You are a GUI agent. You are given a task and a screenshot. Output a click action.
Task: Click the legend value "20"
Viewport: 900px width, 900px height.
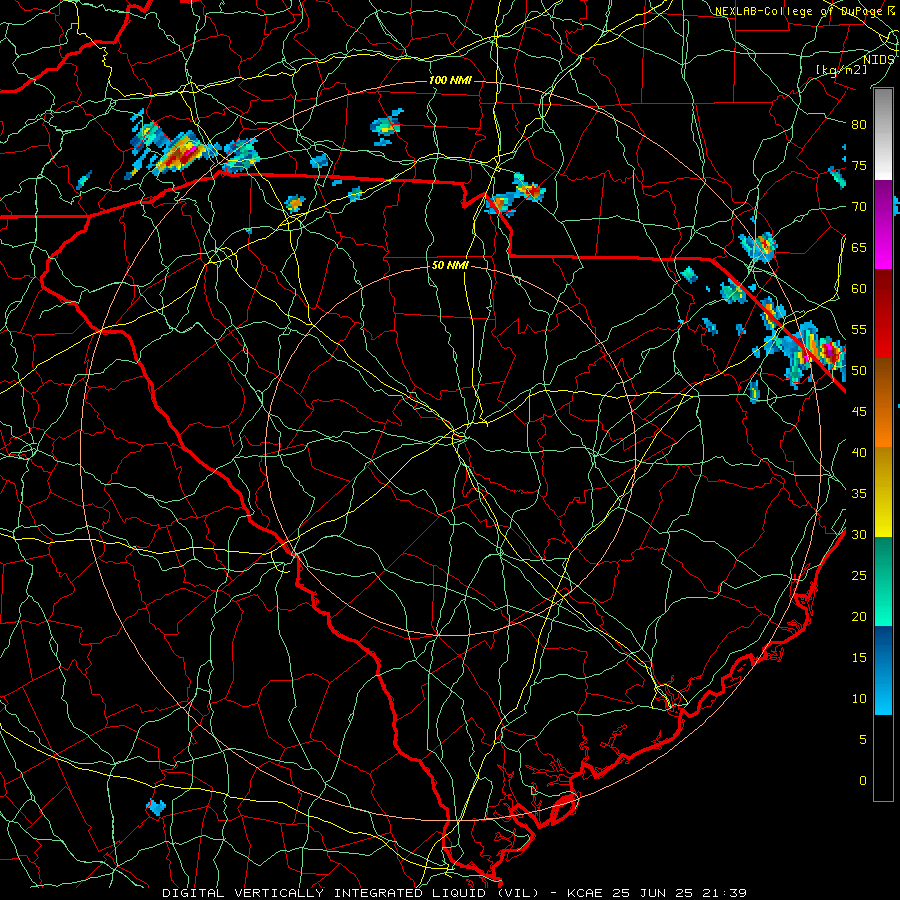[859, 616]
